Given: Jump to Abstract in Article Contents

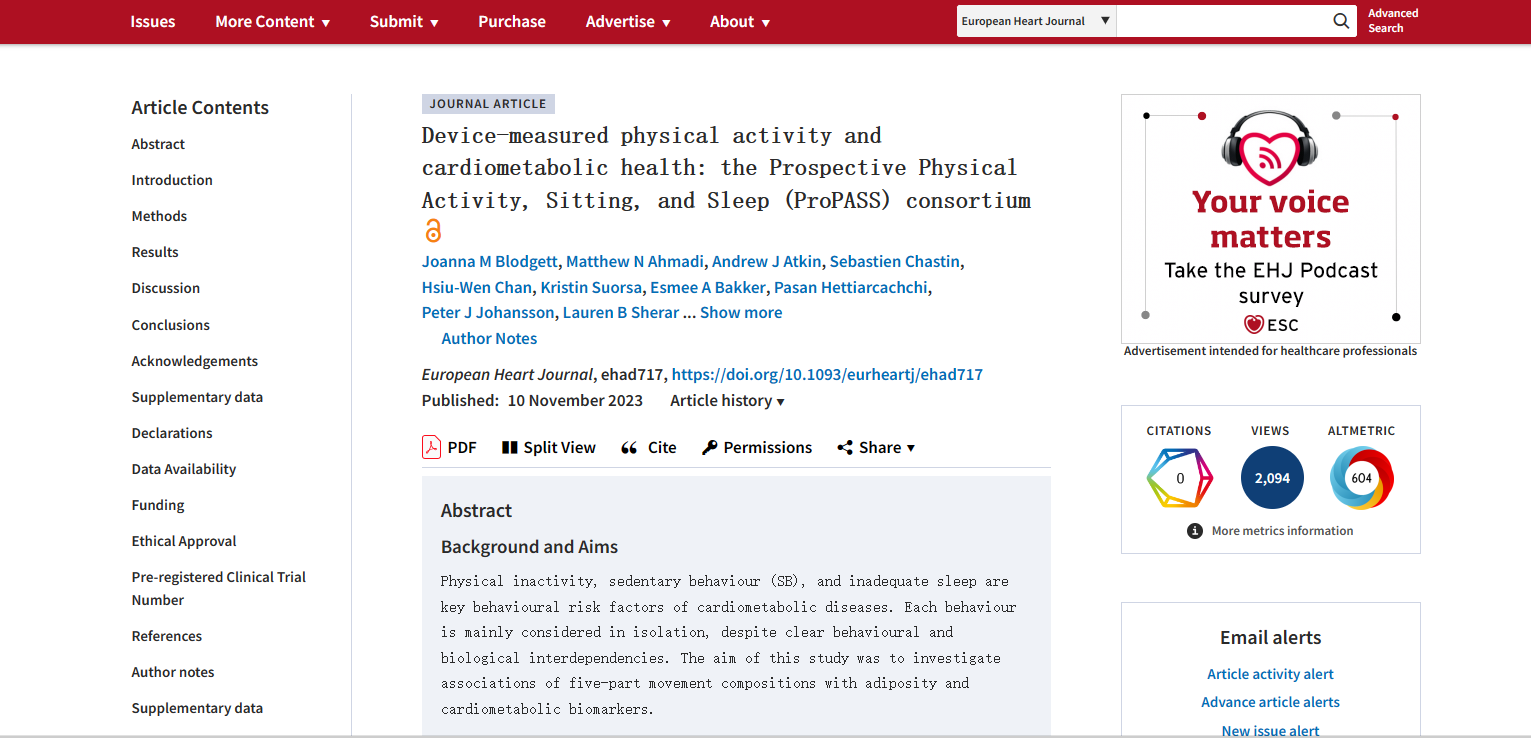Looking at the screenshot, I should (158, 144).
